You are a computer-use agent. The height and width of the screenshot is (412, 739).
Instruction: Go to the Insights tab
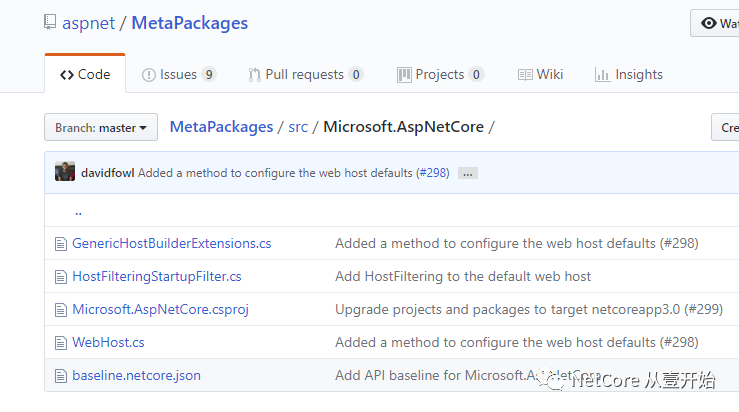pos(628,74)
